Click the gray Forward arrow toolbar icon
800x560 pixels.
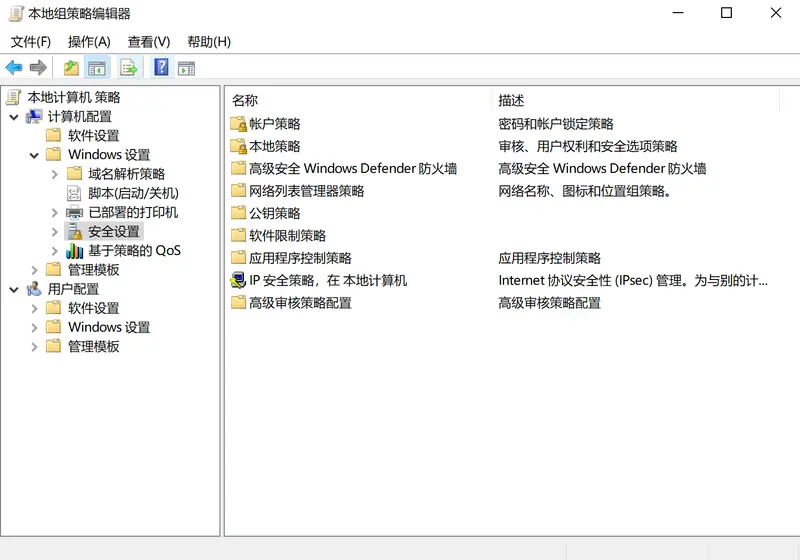click(38, 67)
